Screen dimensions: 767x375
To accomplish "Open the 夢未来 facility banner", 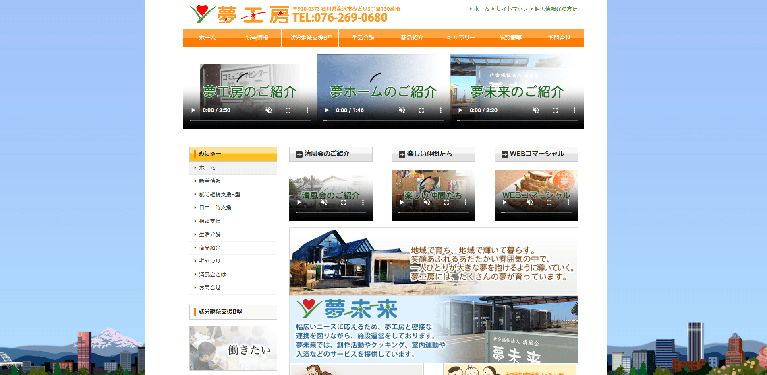I will [x=433, y=329].
